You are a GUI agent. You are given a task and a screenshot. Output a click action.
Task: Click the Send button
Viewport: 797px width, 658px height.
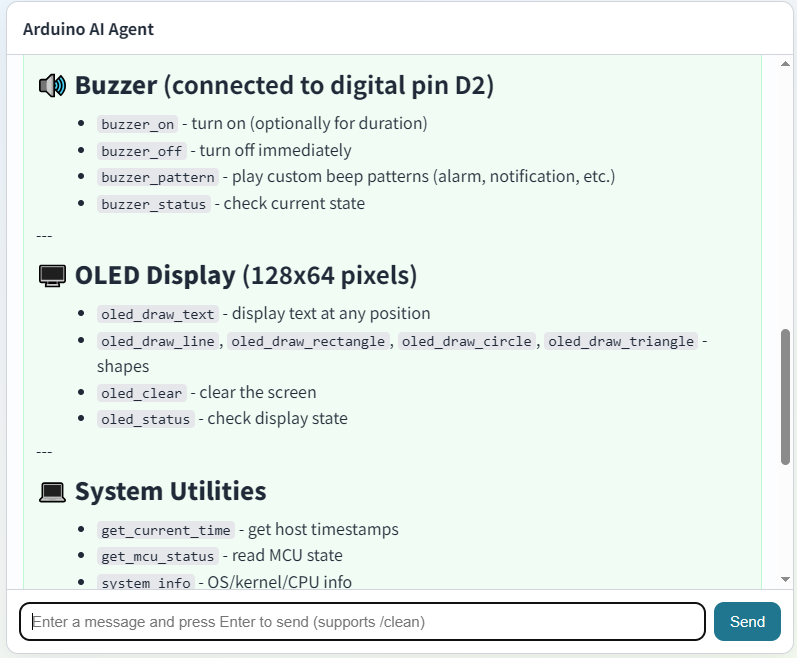tap(747, 621)
